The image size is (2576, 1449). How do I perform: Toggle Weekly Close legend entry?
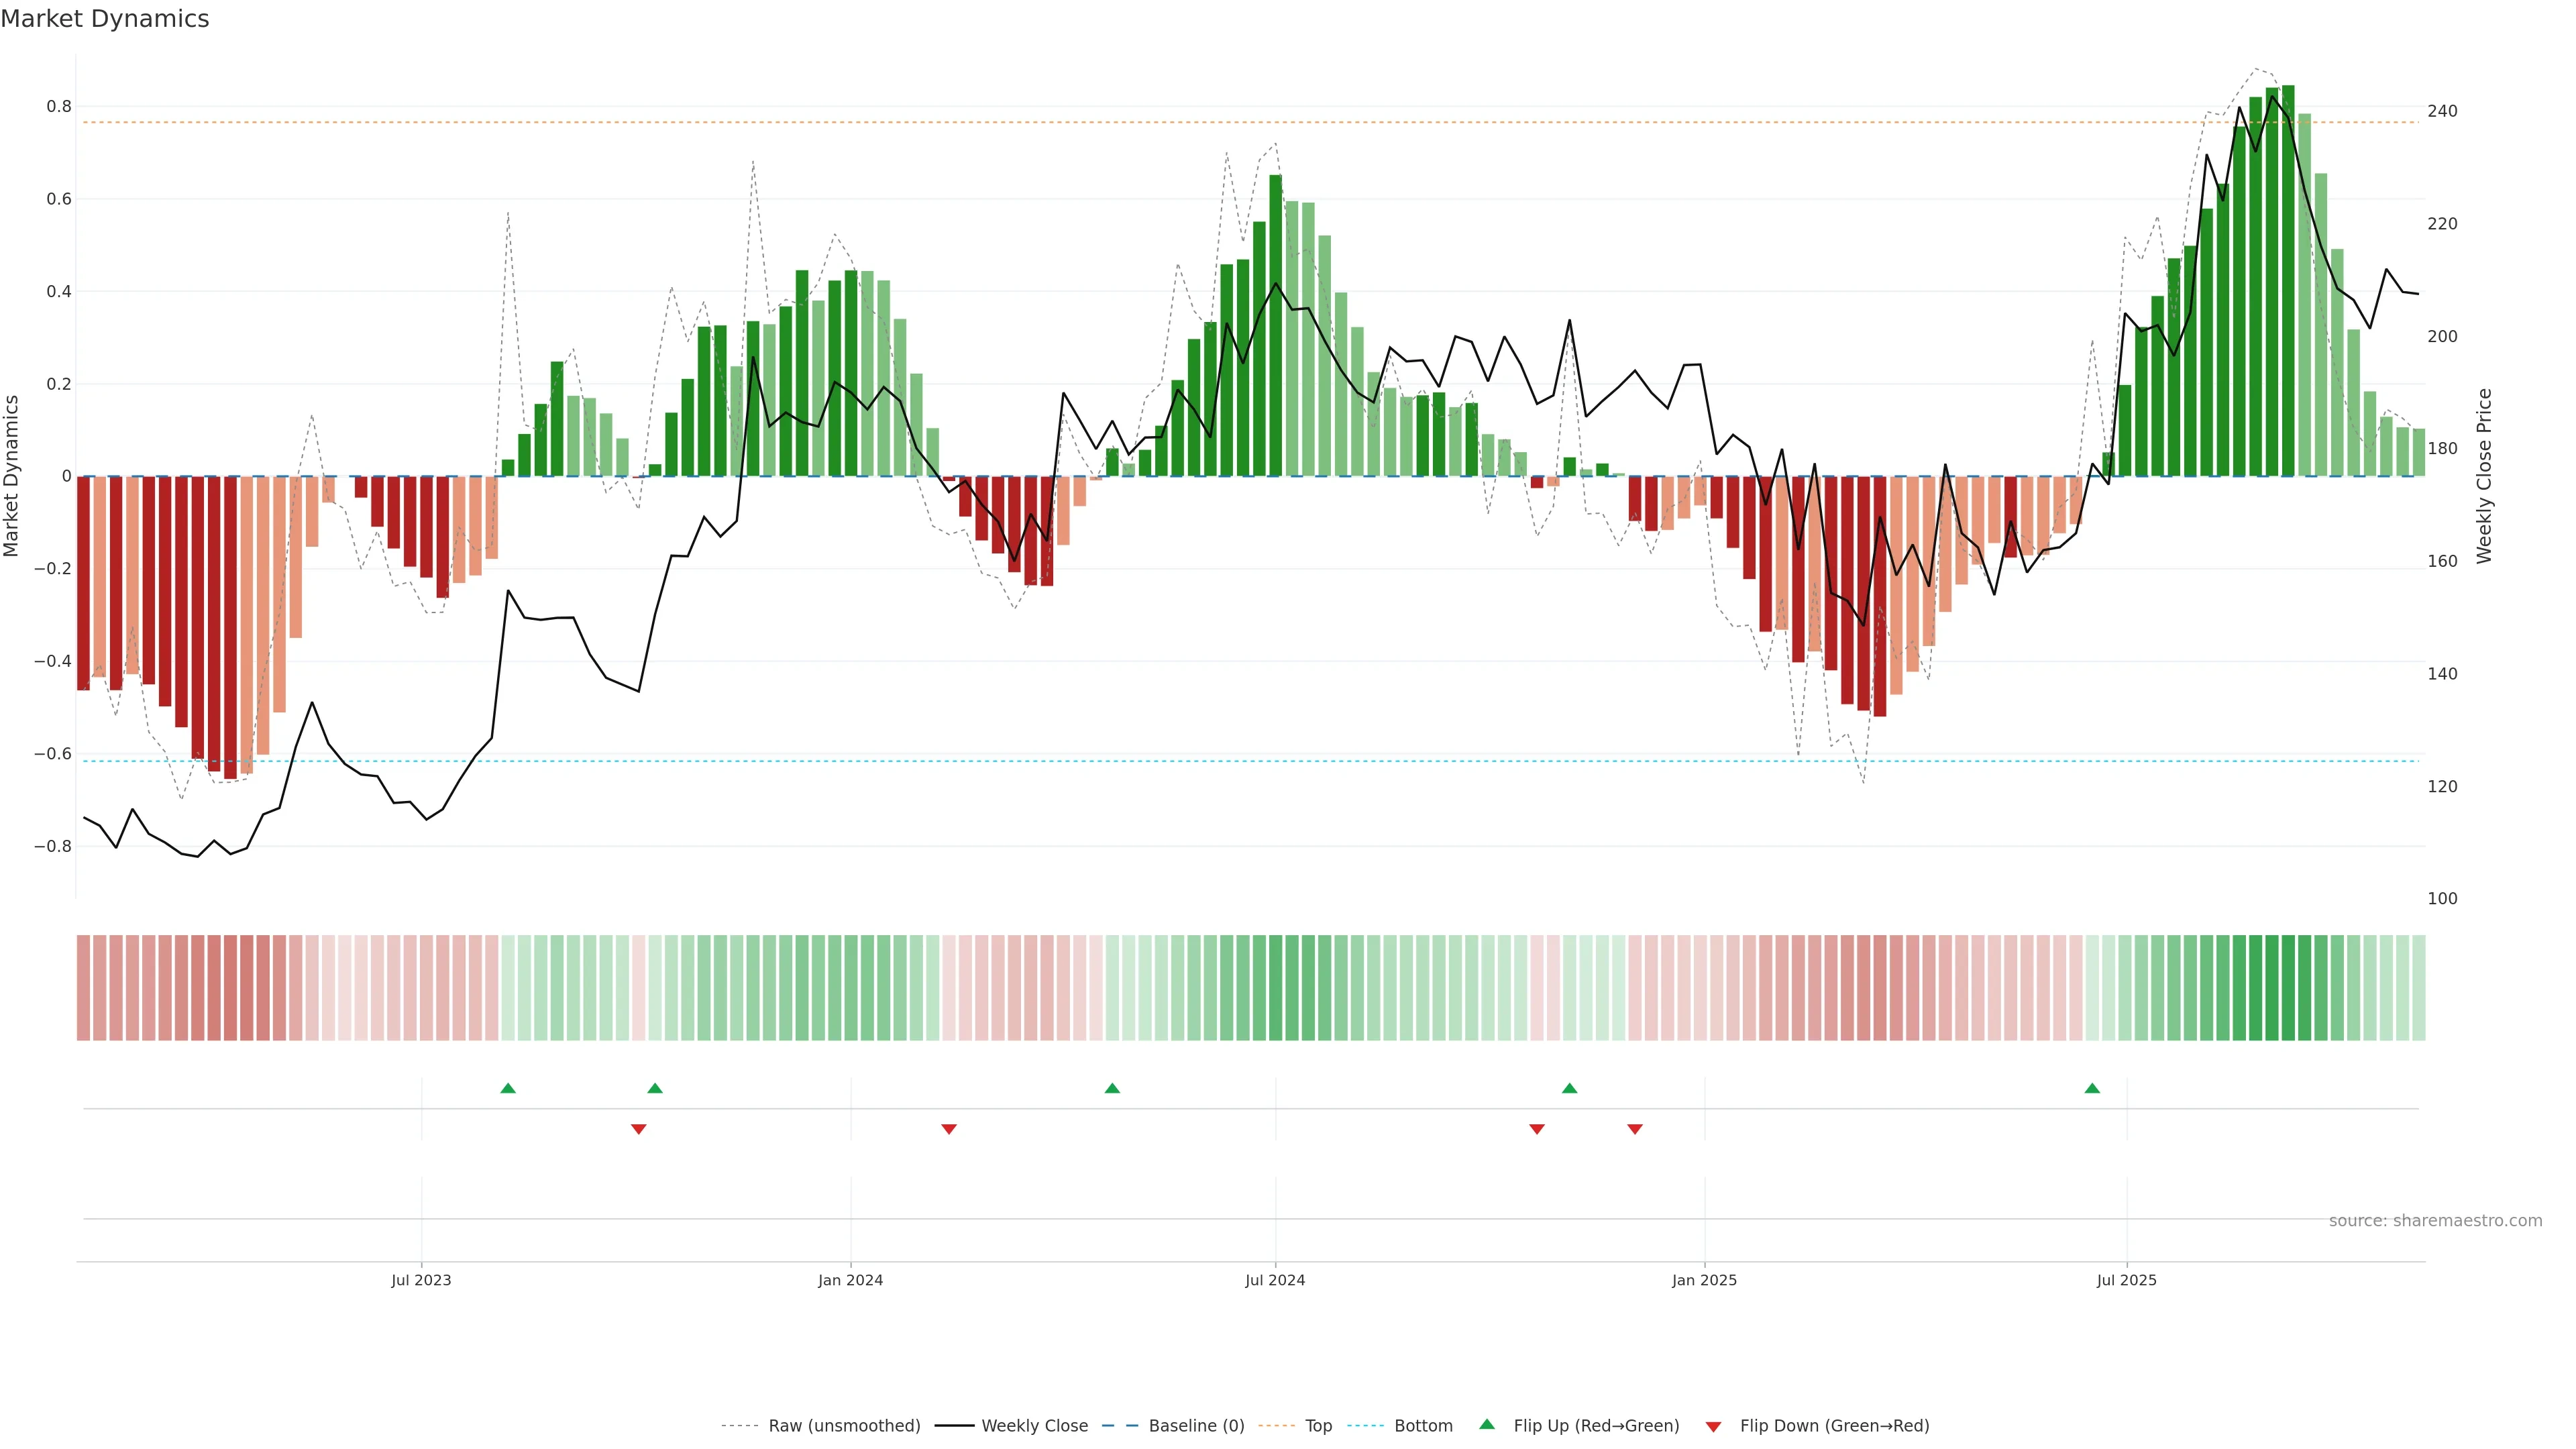click(1034, 1426)
